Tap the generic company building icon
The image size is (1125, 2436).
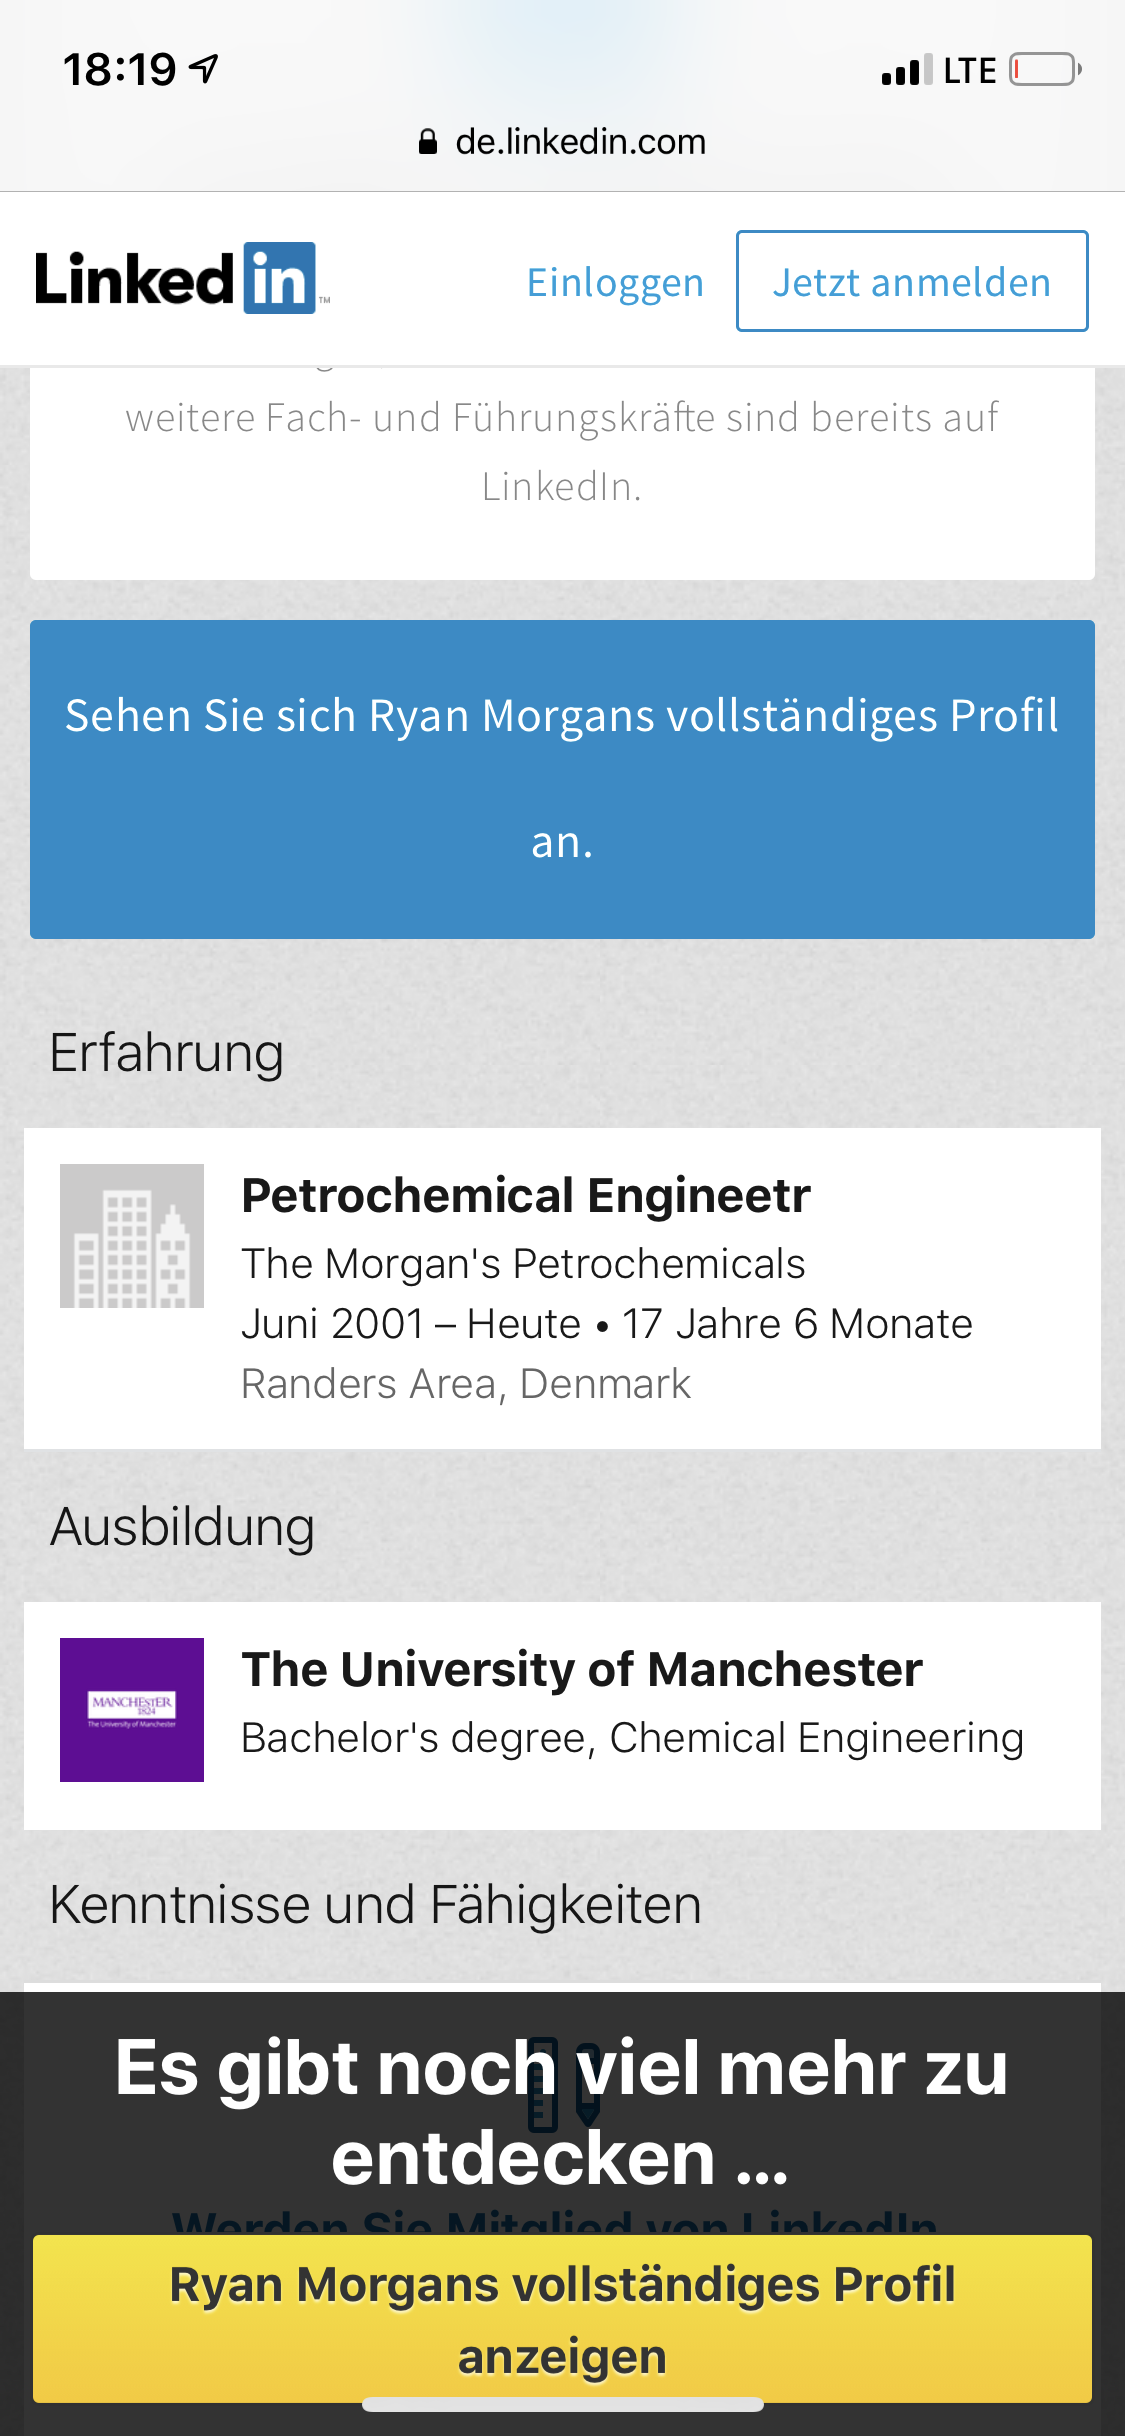(132, 1236)
